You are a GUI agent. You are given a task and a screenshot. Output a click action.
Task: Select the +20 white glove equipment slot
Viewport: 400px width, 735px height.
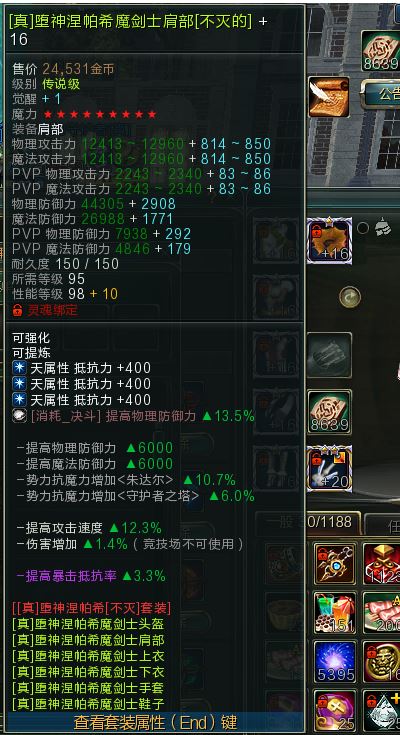pyautogui.click(x=329, y=468)
